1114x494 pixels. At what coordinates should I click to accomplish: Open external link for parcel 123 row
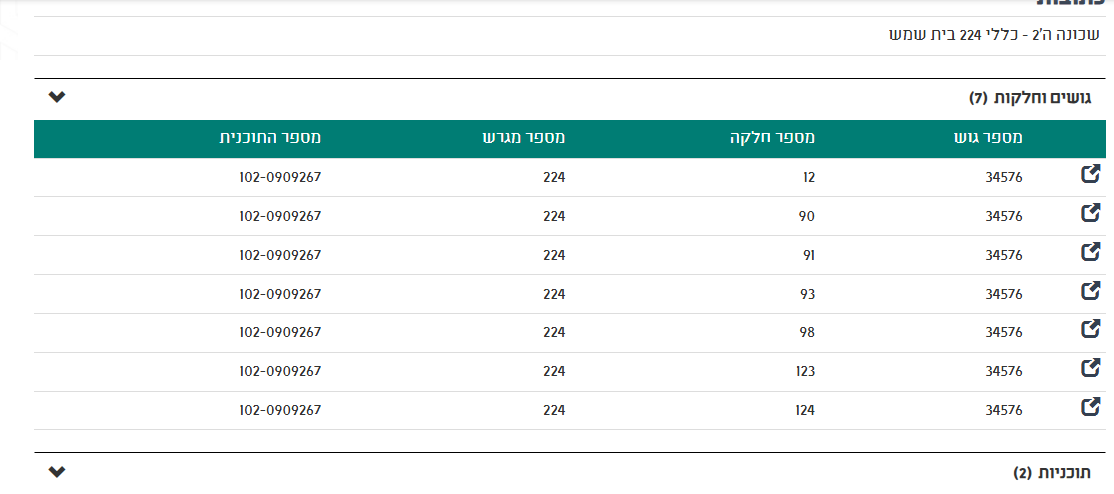[x=1091, y=369]
